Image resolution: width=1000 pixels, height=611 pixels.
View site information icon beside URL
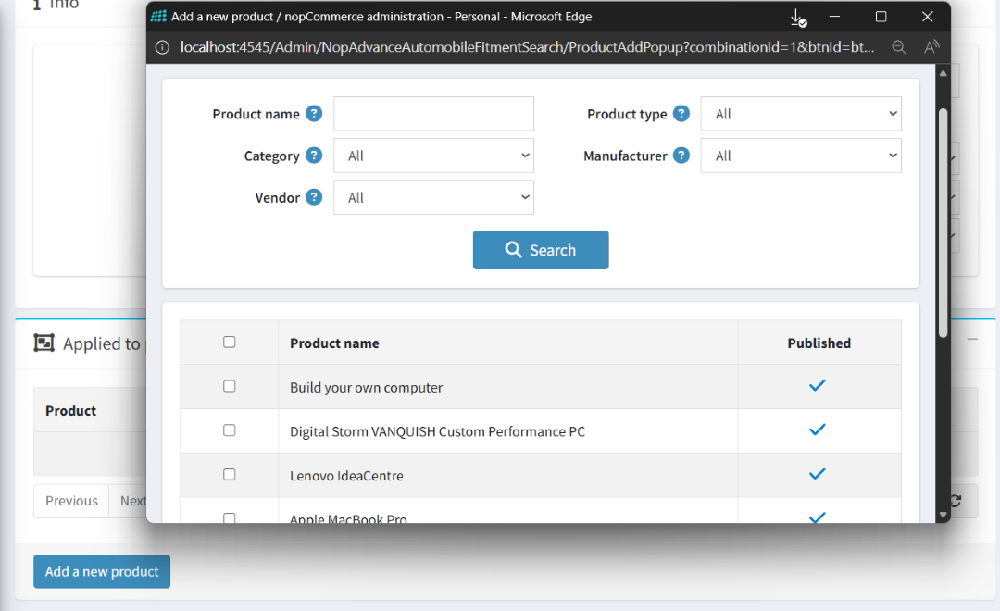pyautogui.click(x=163, y=47)
